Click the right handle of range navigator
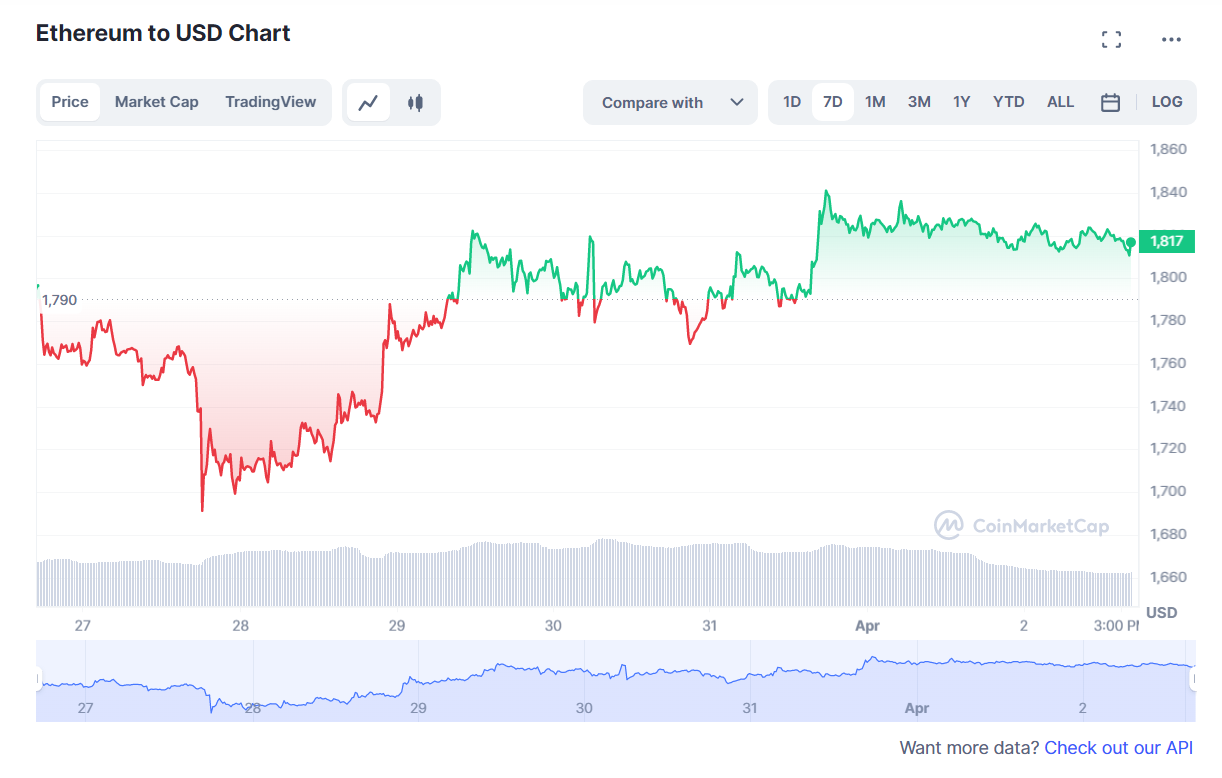The height and width of the screenshot is (778, 1222). point(1193,680)
